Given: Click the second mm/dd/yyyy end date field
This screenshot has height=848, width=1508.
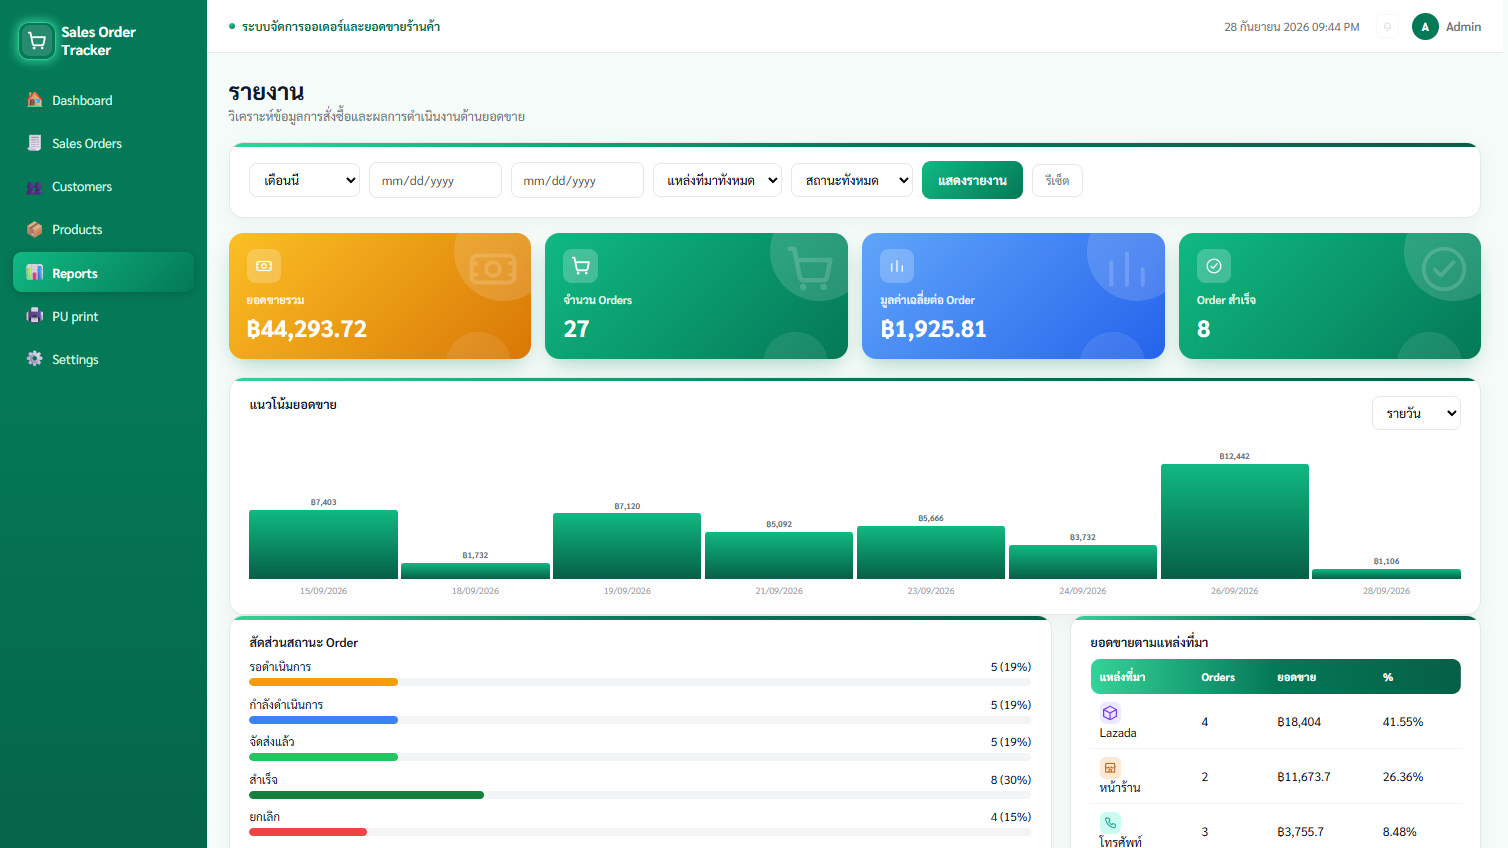Looking at the screenshot, I should pos(577,180).
